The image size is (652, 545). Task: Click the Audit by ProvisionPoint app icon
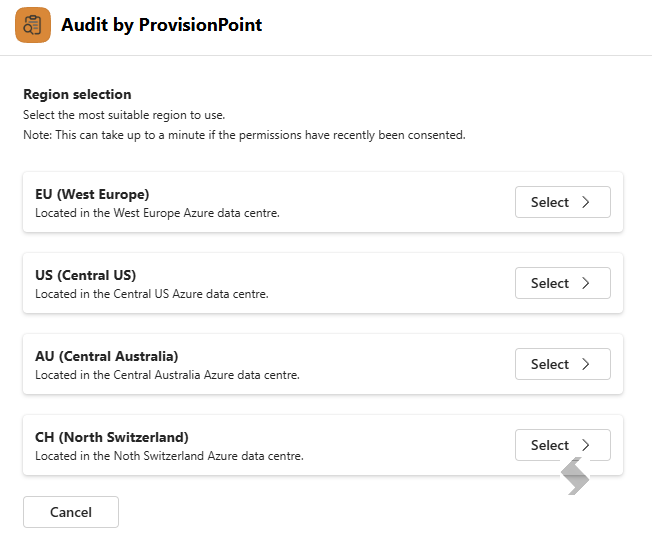(33, 25)
